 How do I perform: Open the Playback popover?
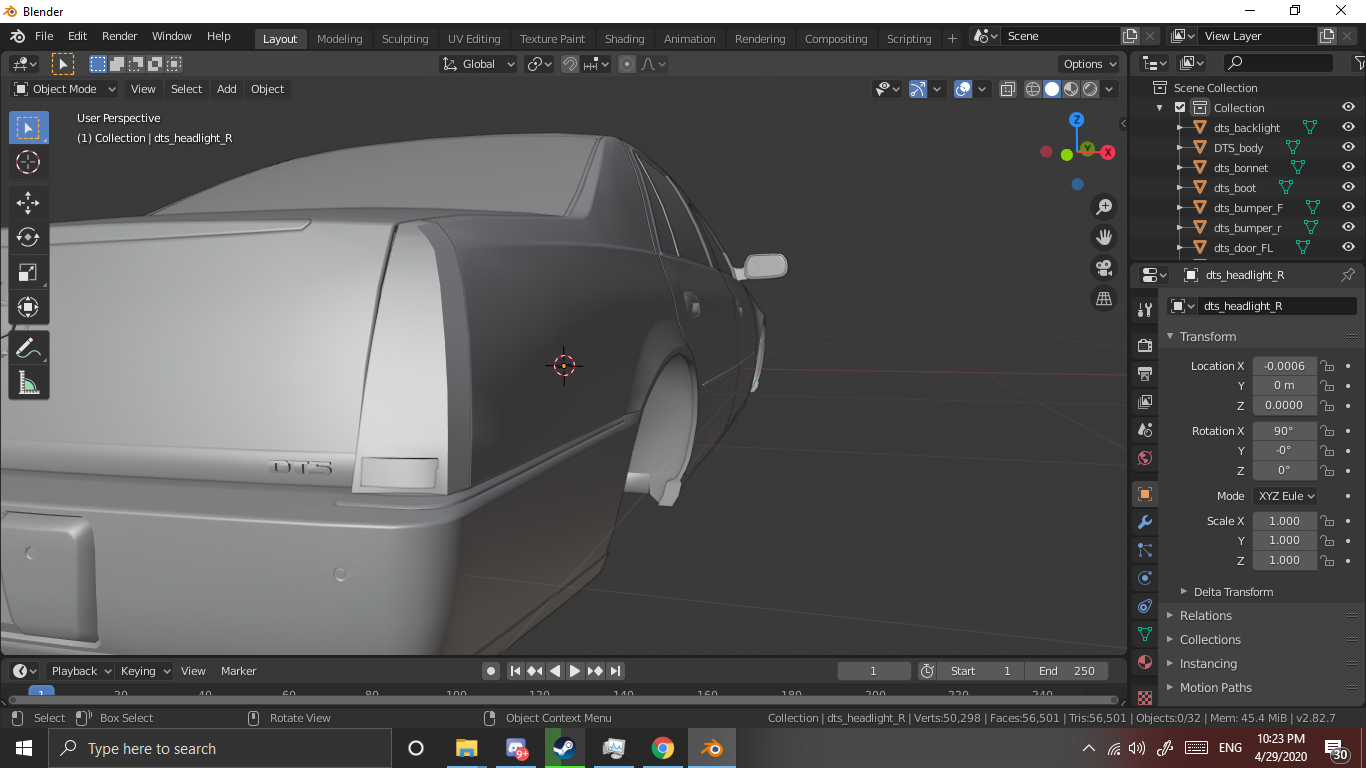[x=80, y=671]
